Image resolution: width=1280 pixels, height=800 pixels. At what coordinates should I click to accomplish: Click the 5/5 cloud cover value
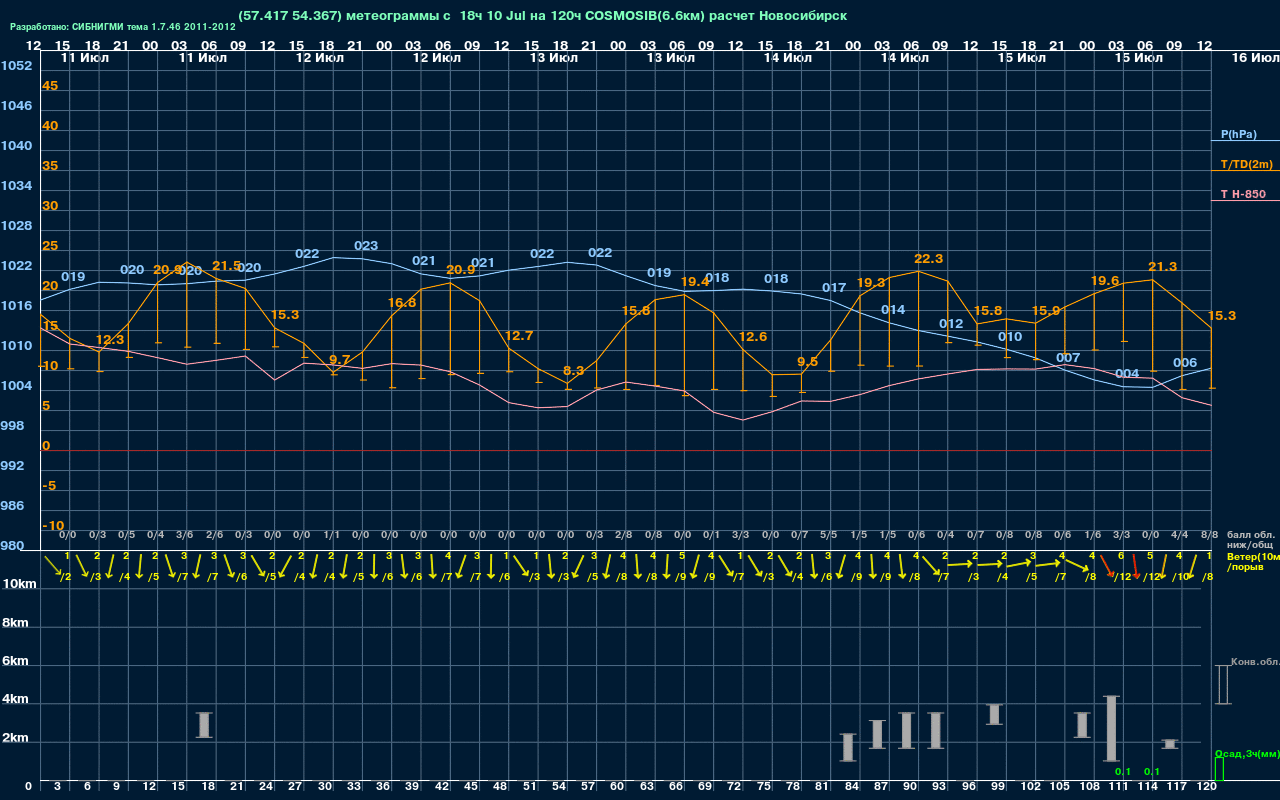829,536
